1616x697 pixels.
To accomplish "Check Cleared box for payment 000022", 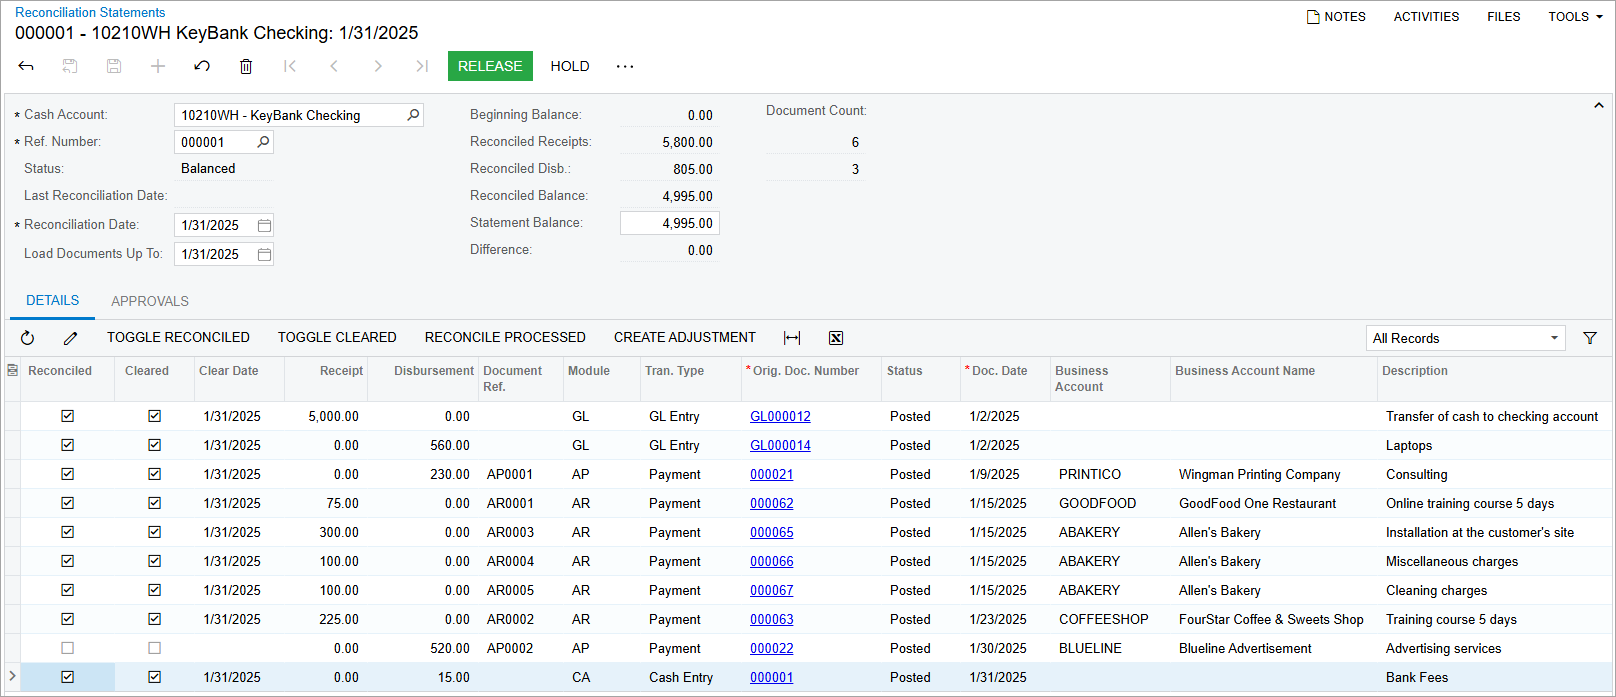I will pyautogui.click(x=154, y=648).
